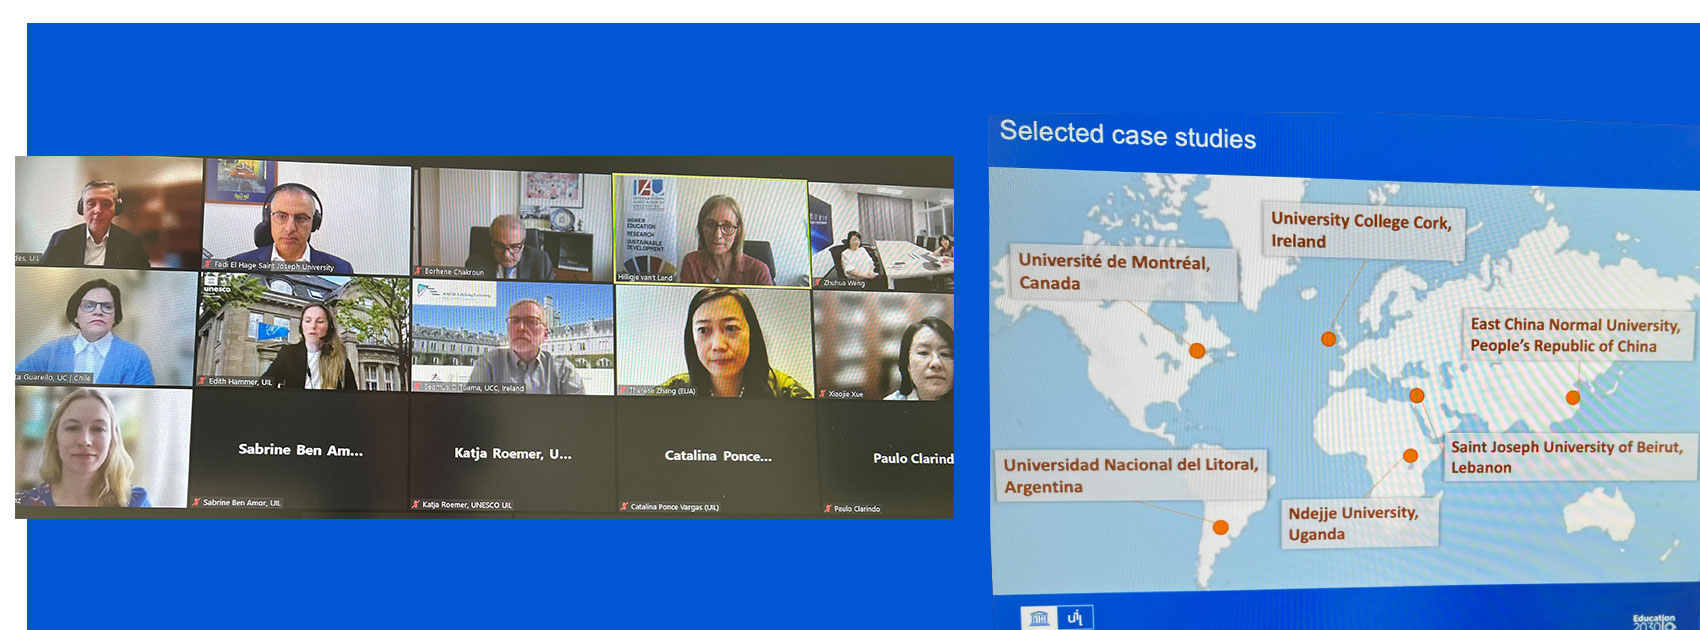Viewport: 1700px width, 630px height.
Task: Click muted mic icon beside Thérèse Zhang
Action: (x=622, y=390)
